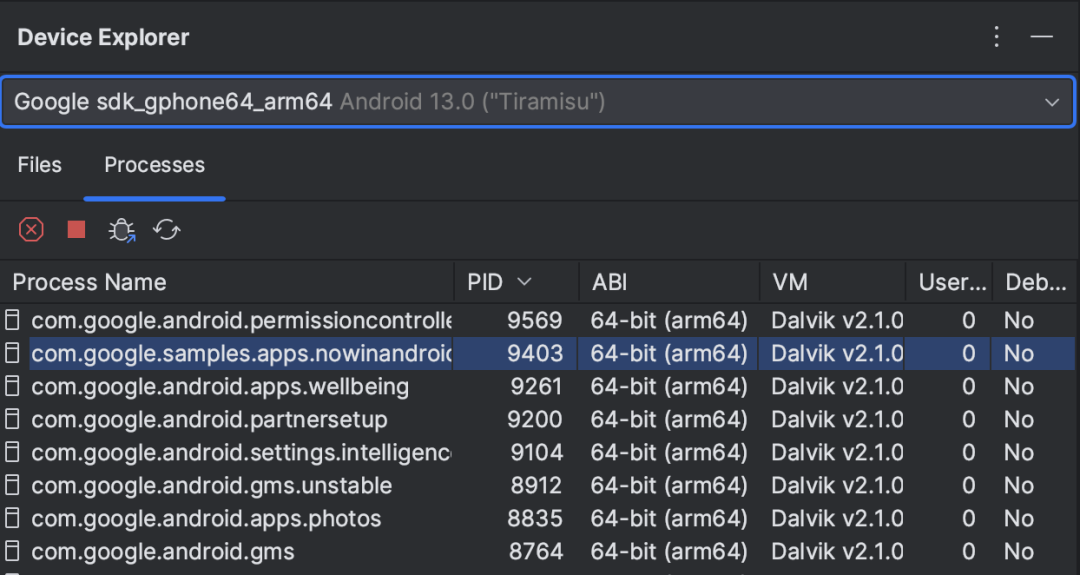The height and width of the screenshot is (575, 1080).
Task: Click Debuggable 'No' in PID 8764 row
Action: point(1019,552)
